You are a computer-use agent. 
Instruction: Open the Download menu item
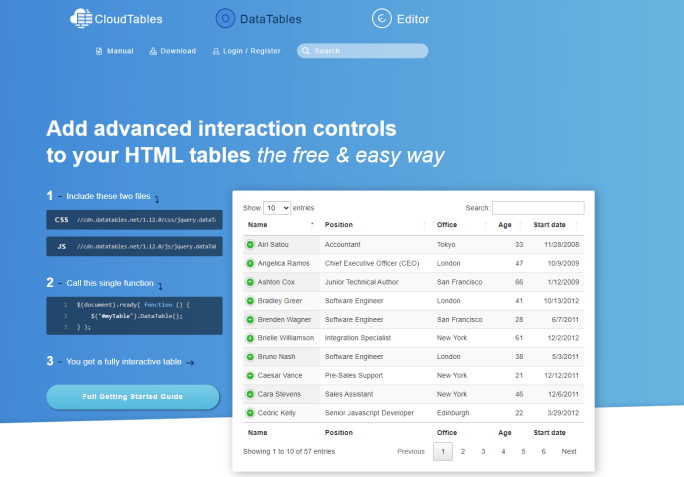click(x=172, y=51)
